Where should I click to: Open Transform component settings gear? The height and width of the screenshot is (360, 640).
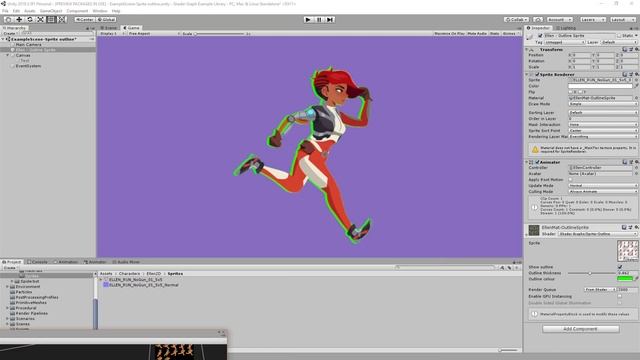pyautogui.click(x=636, y=49)
